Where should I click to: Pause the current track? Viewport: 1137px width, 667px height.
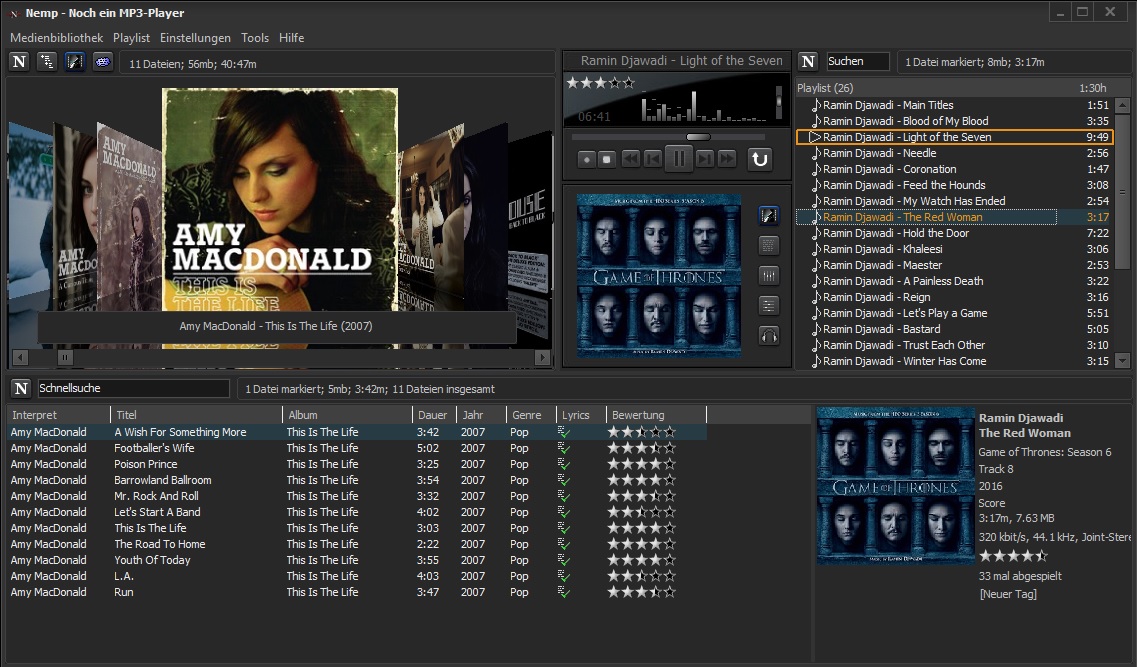coord(679,158)
